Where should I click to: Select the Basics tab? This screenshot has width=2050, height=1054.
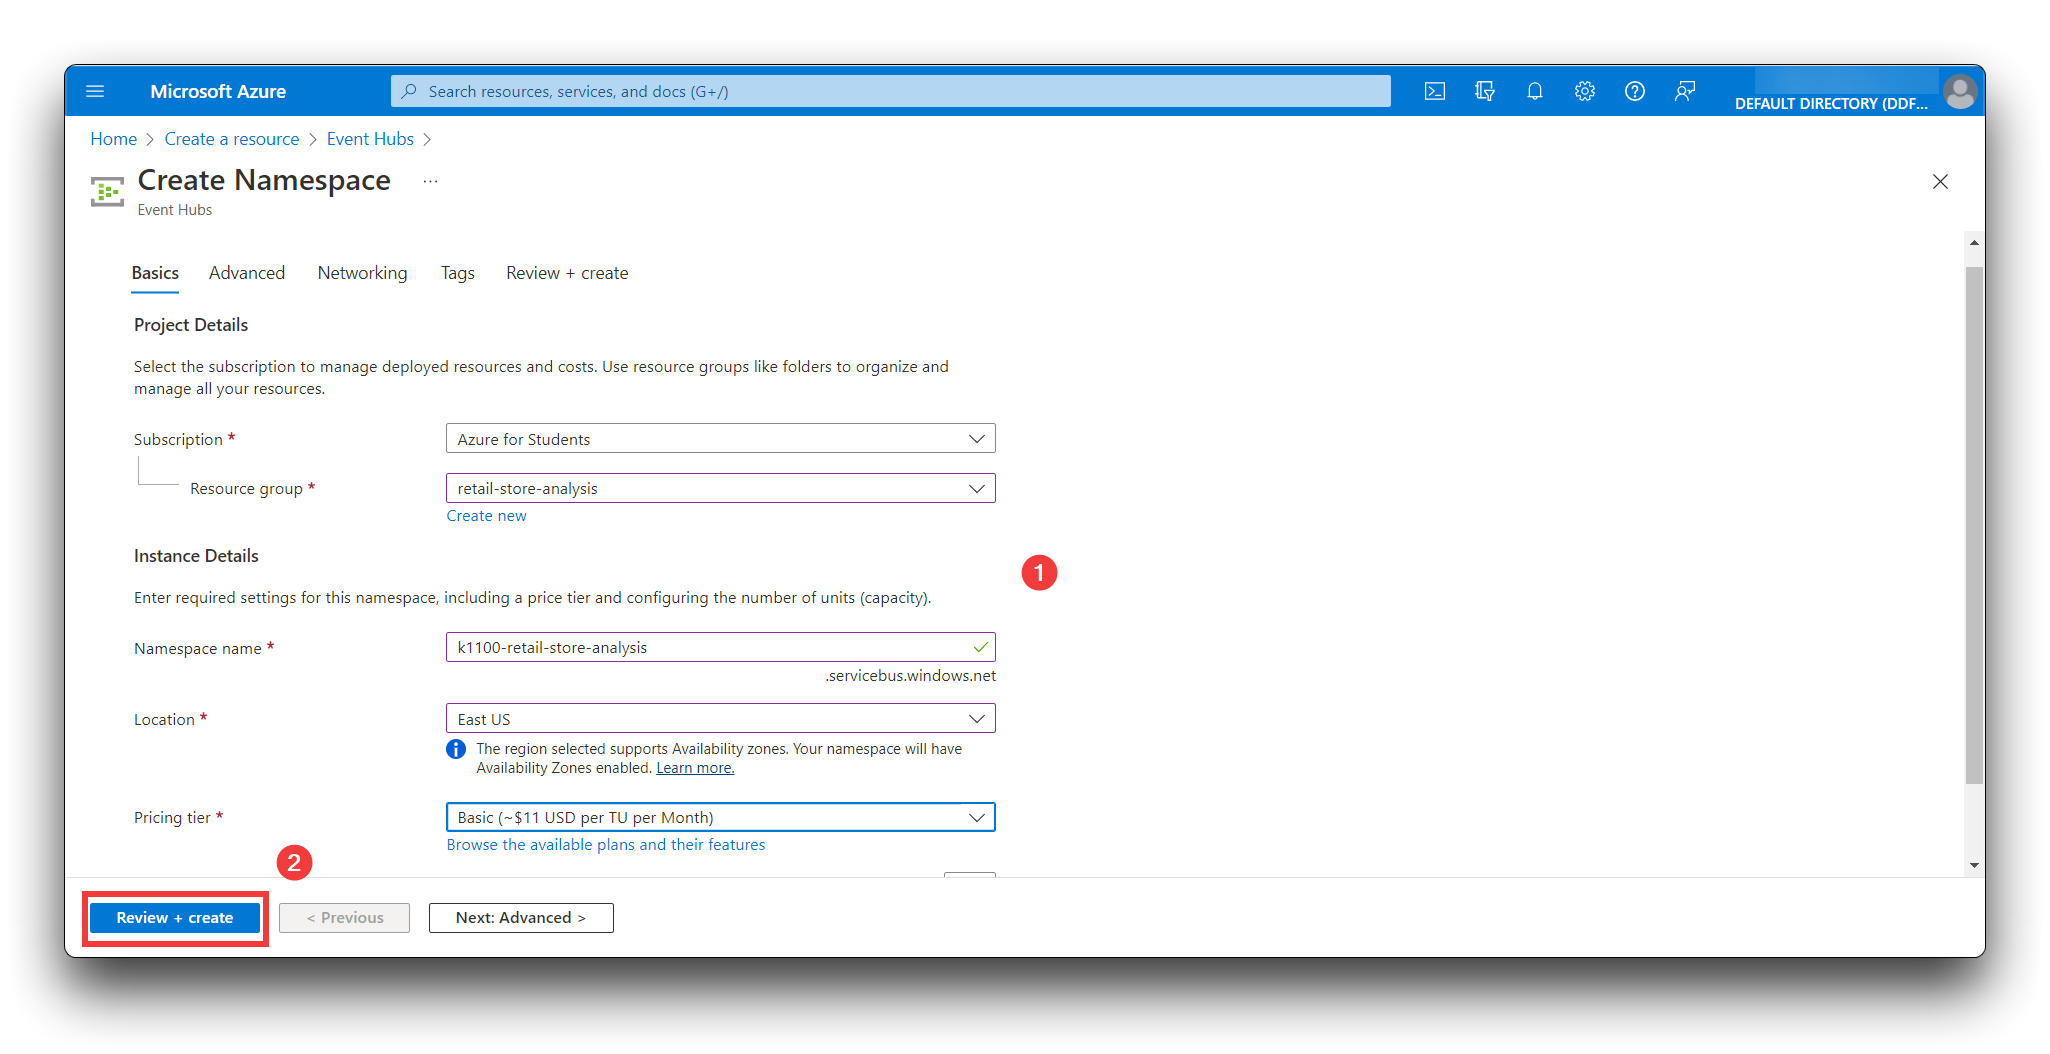tap(155, 273)
